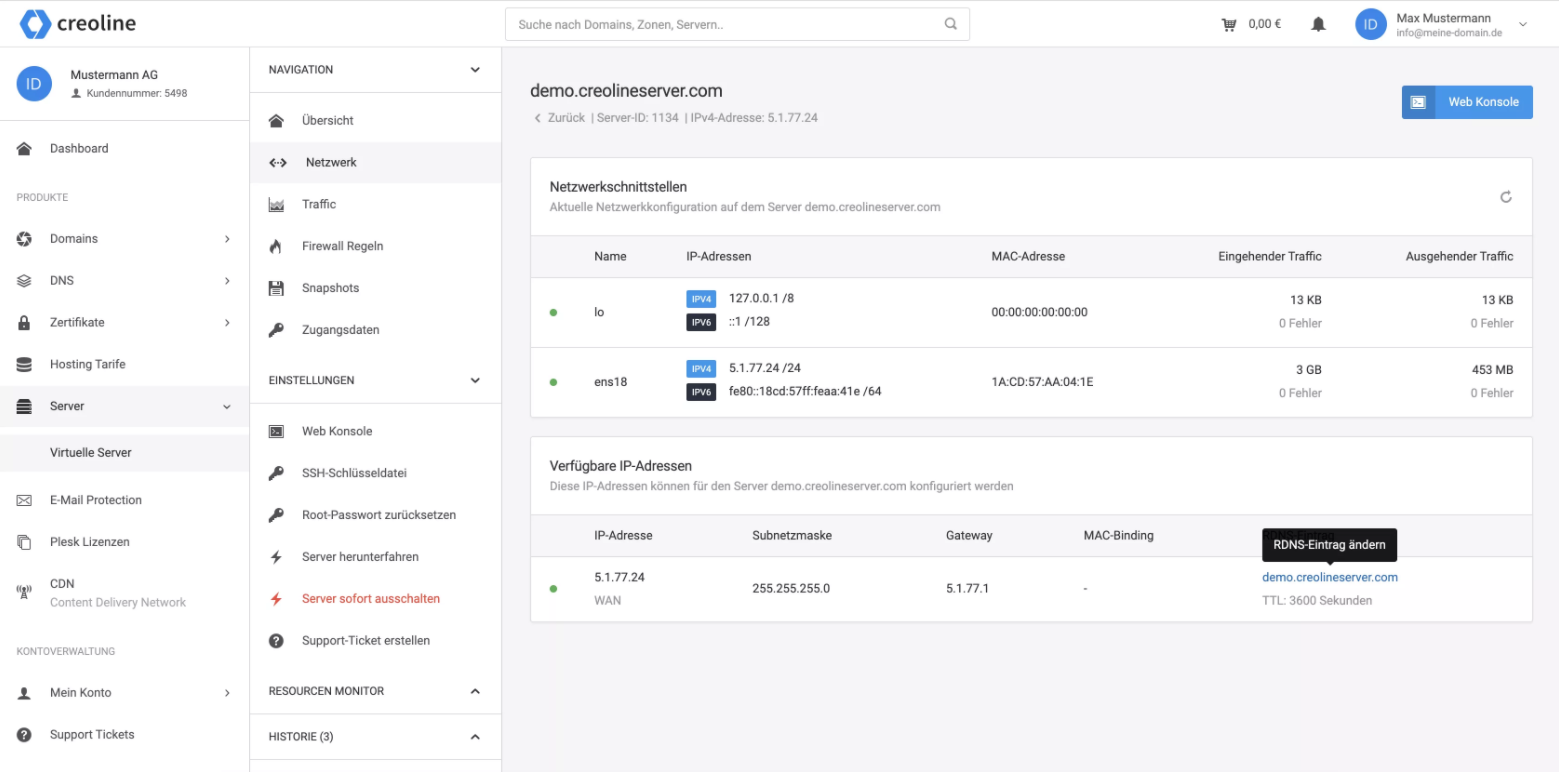Click the Traffic chart icon
This screenshot has width=1559, height=772.
(x=277, y=205)
